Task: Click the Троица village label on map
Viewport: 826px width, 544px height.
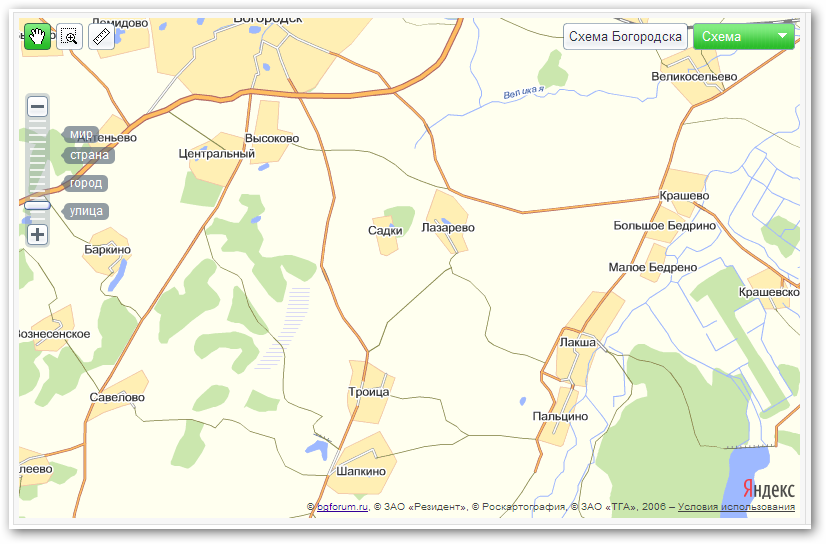Action: coord(368,392)
